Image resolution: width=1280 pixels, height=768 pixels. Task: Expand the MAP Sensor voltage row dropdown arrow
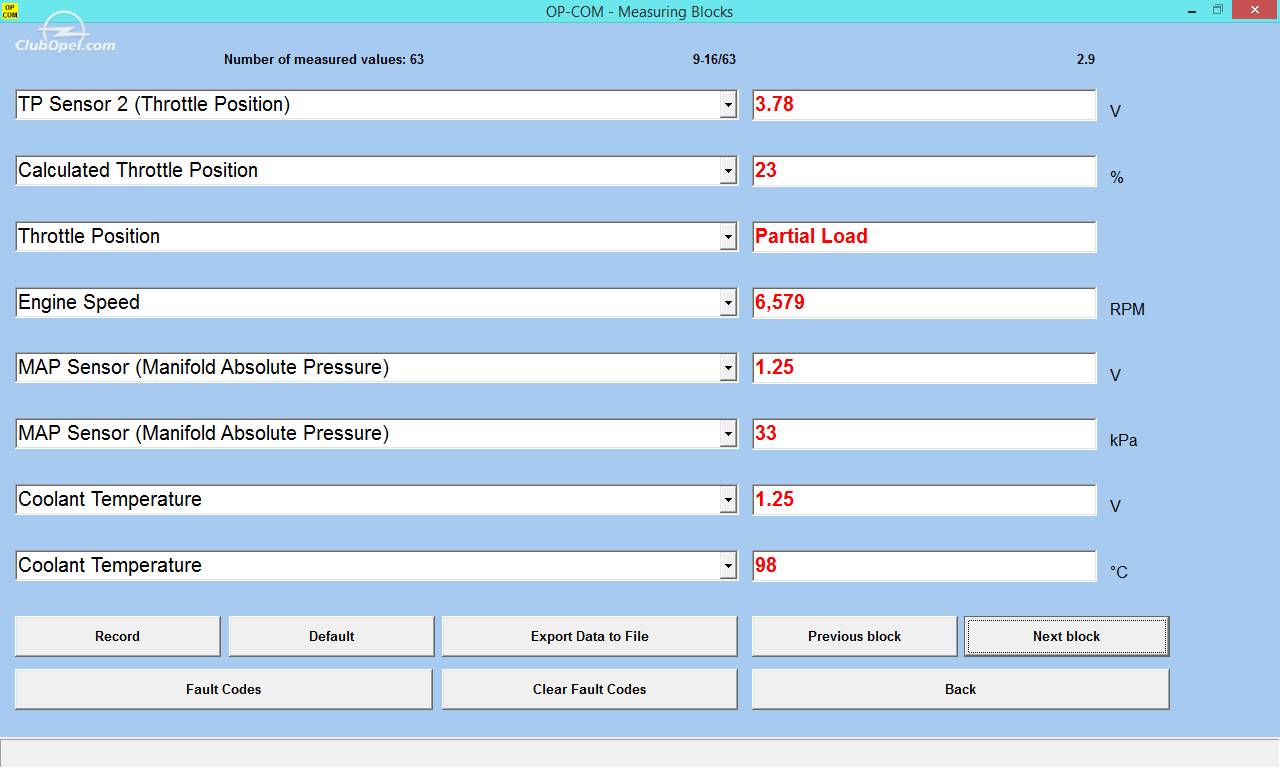coord(728,368)
